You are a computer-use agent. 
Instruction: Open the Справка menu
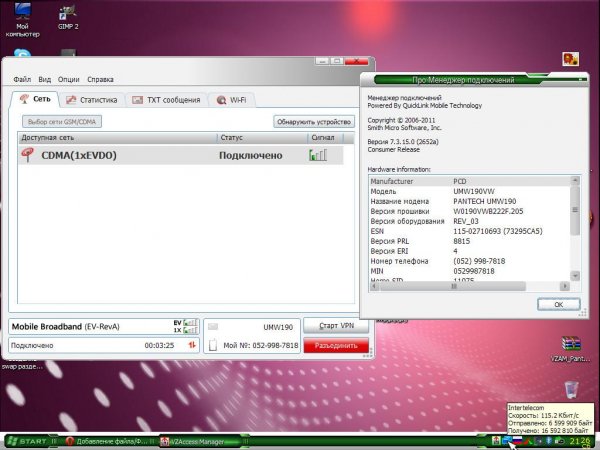[x=100, y=80]
